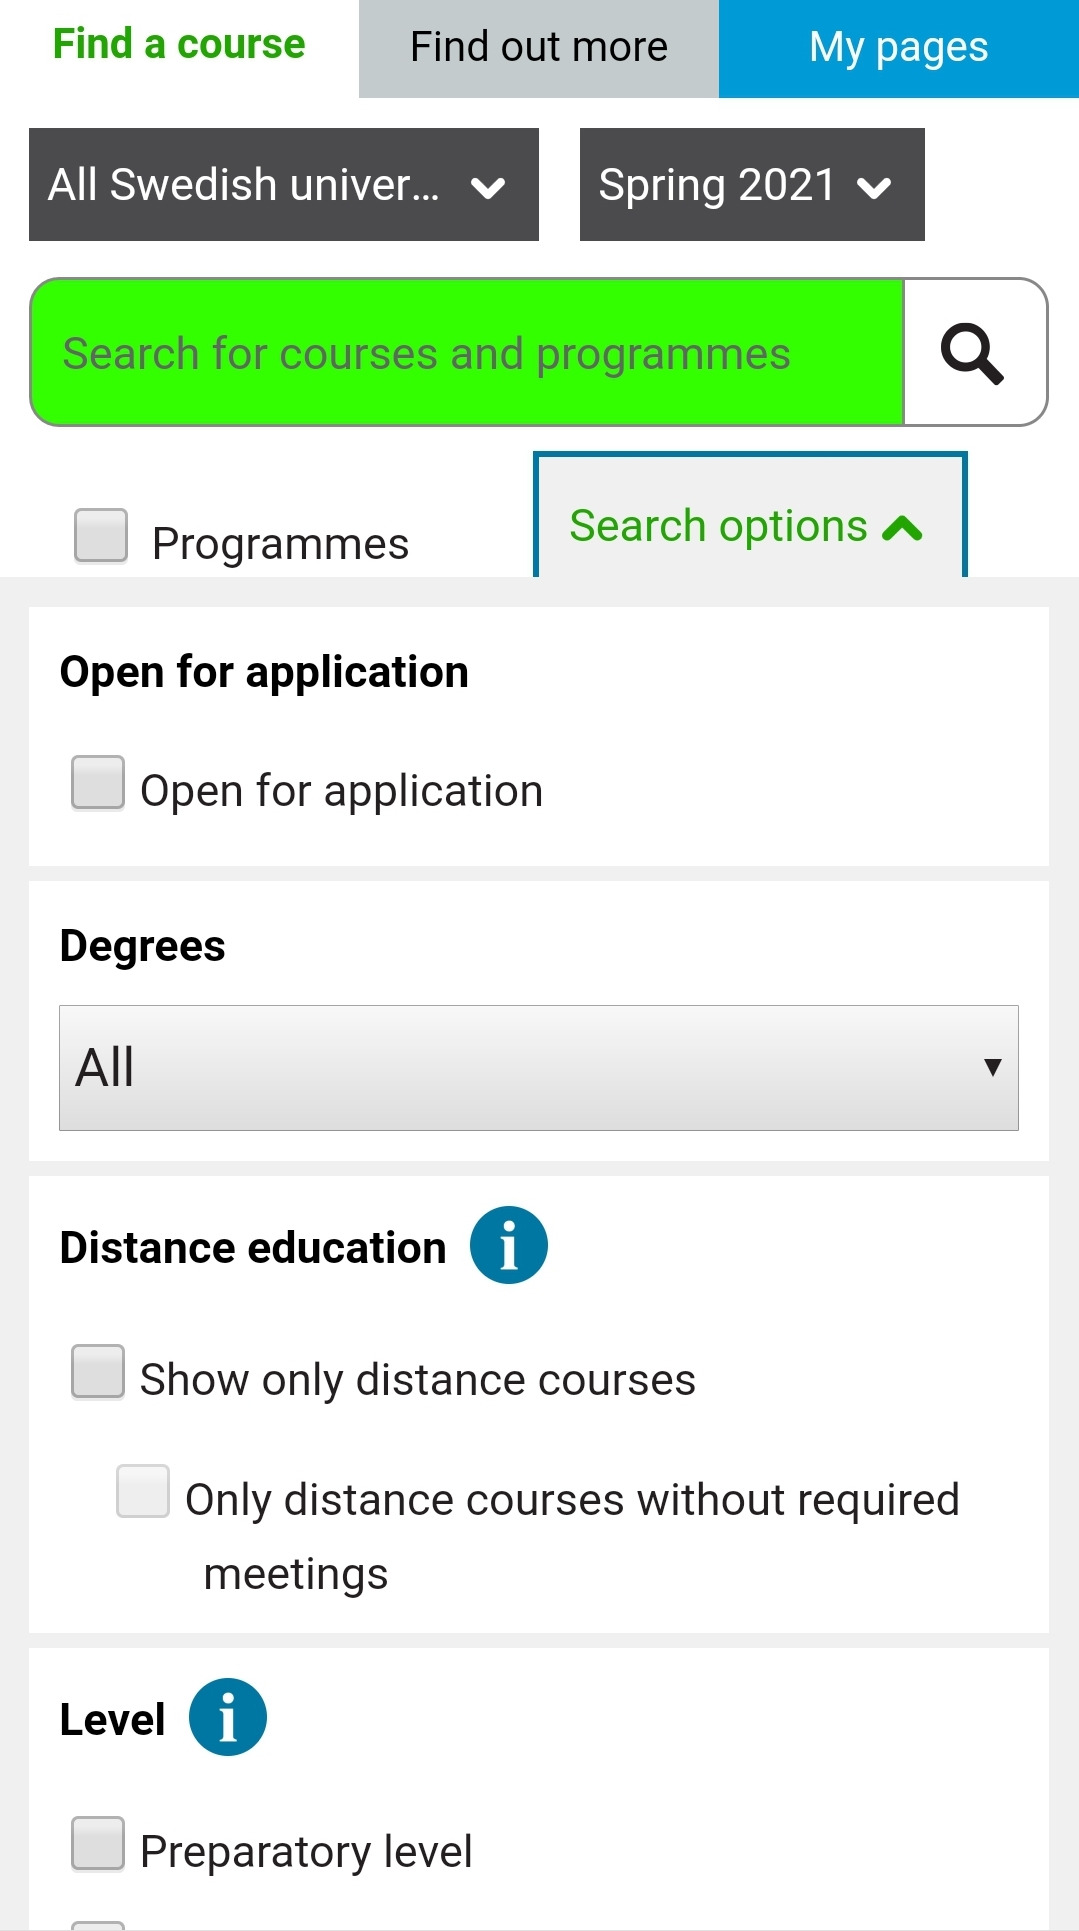
Task: Open the Level info icon
Action: point(227,1717)
